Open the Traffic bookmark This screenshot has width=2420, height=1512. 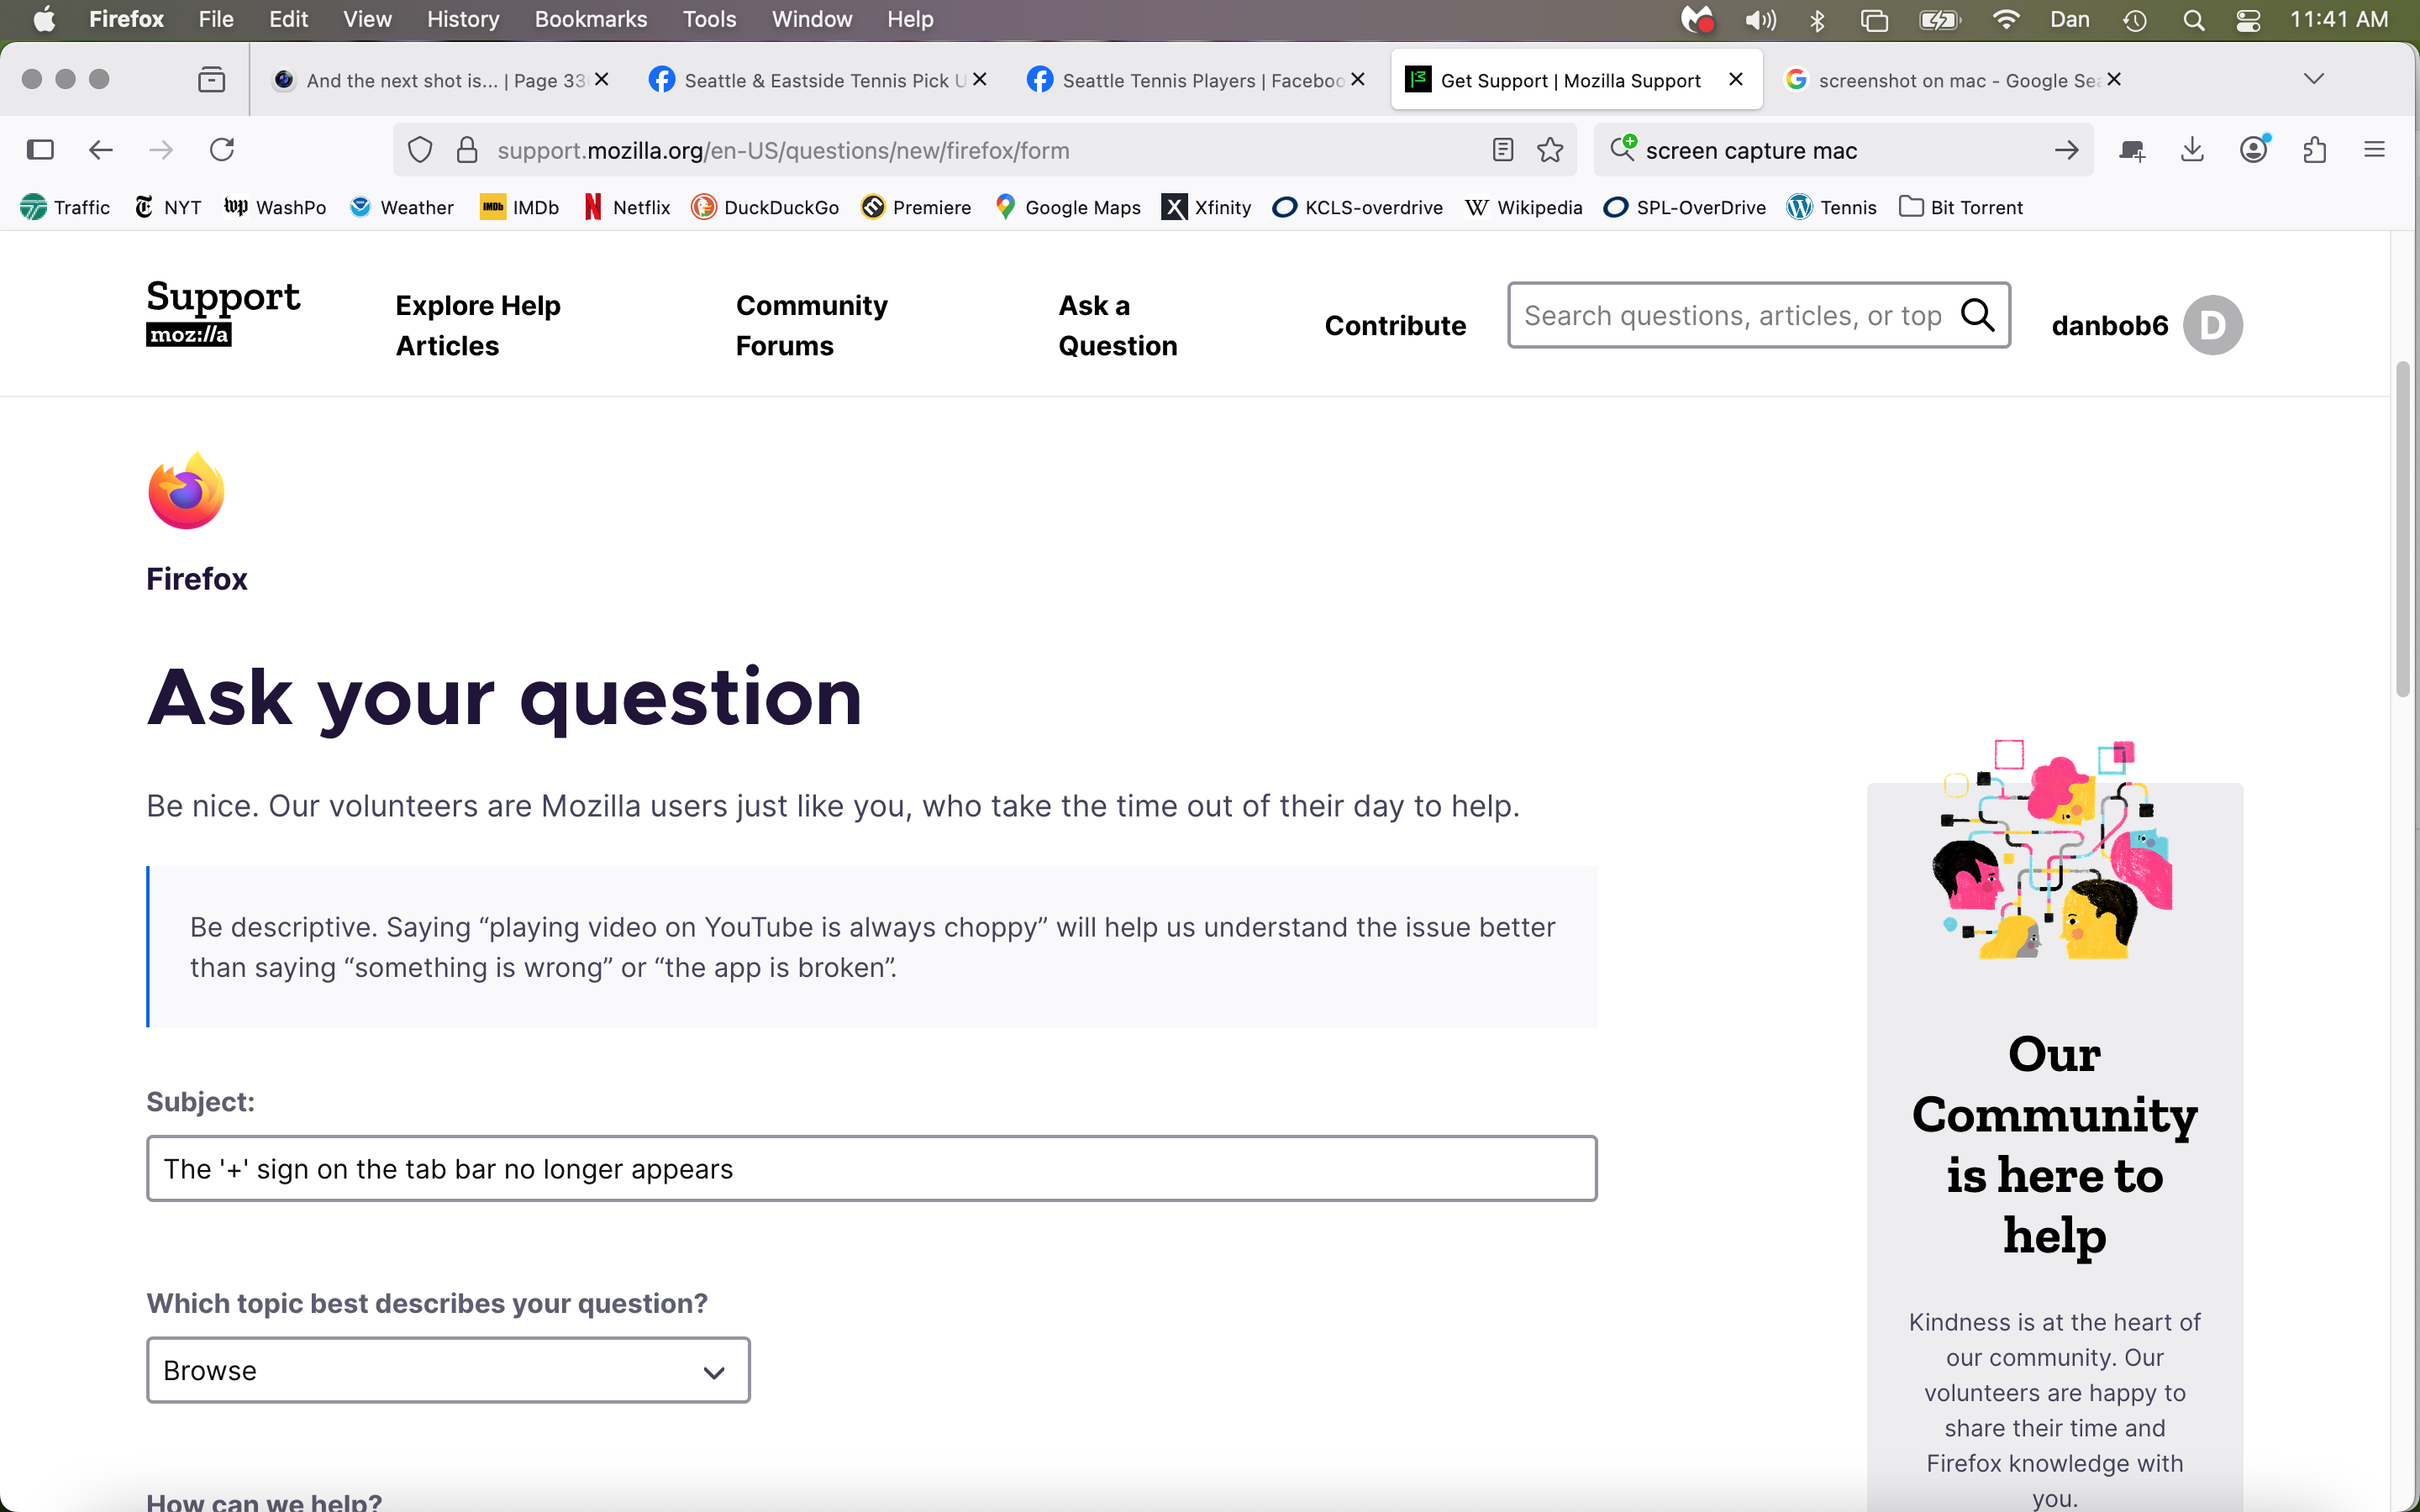[65, 207]
